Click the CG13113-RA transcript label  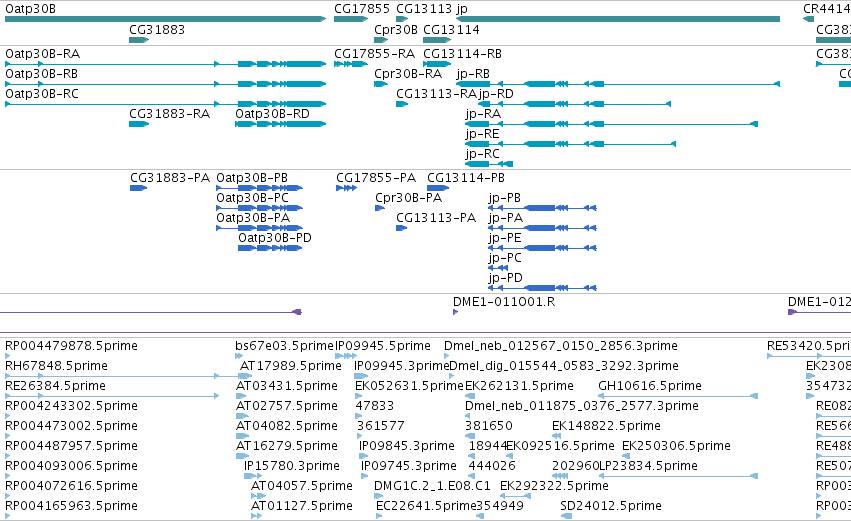click(x=436, y=94)
